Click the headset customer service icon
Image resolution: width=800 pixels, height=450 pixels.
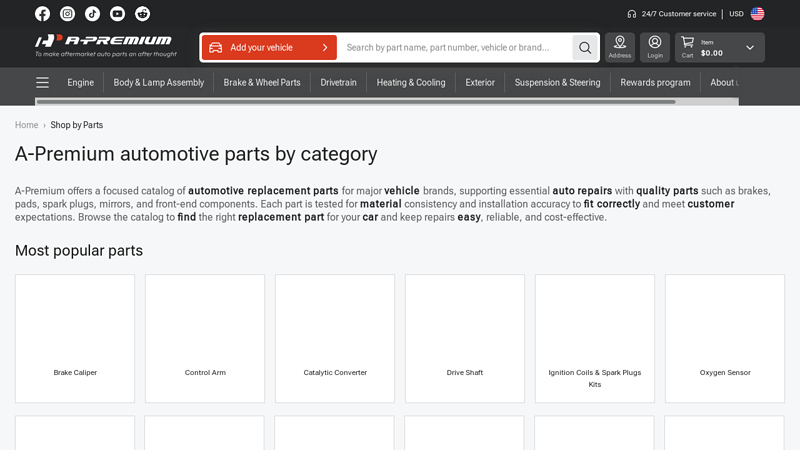tap(632, 14)
